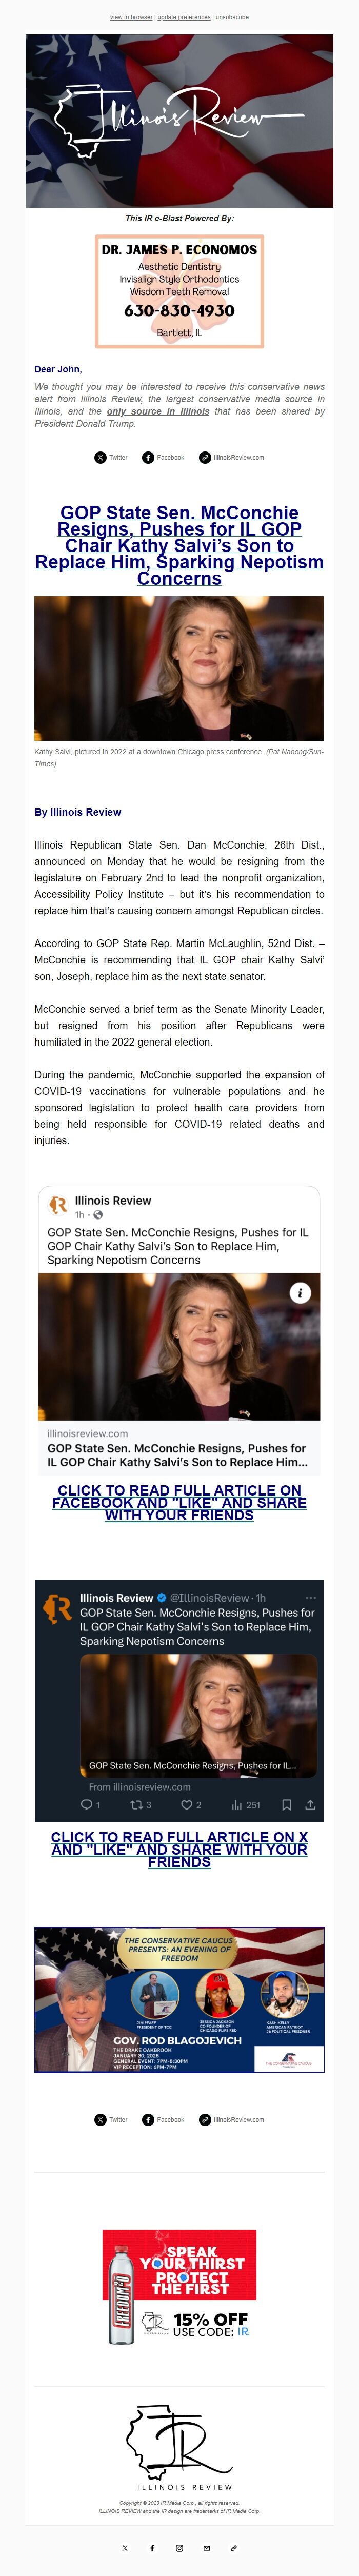Open 'update preferences' link

[184, 17]
